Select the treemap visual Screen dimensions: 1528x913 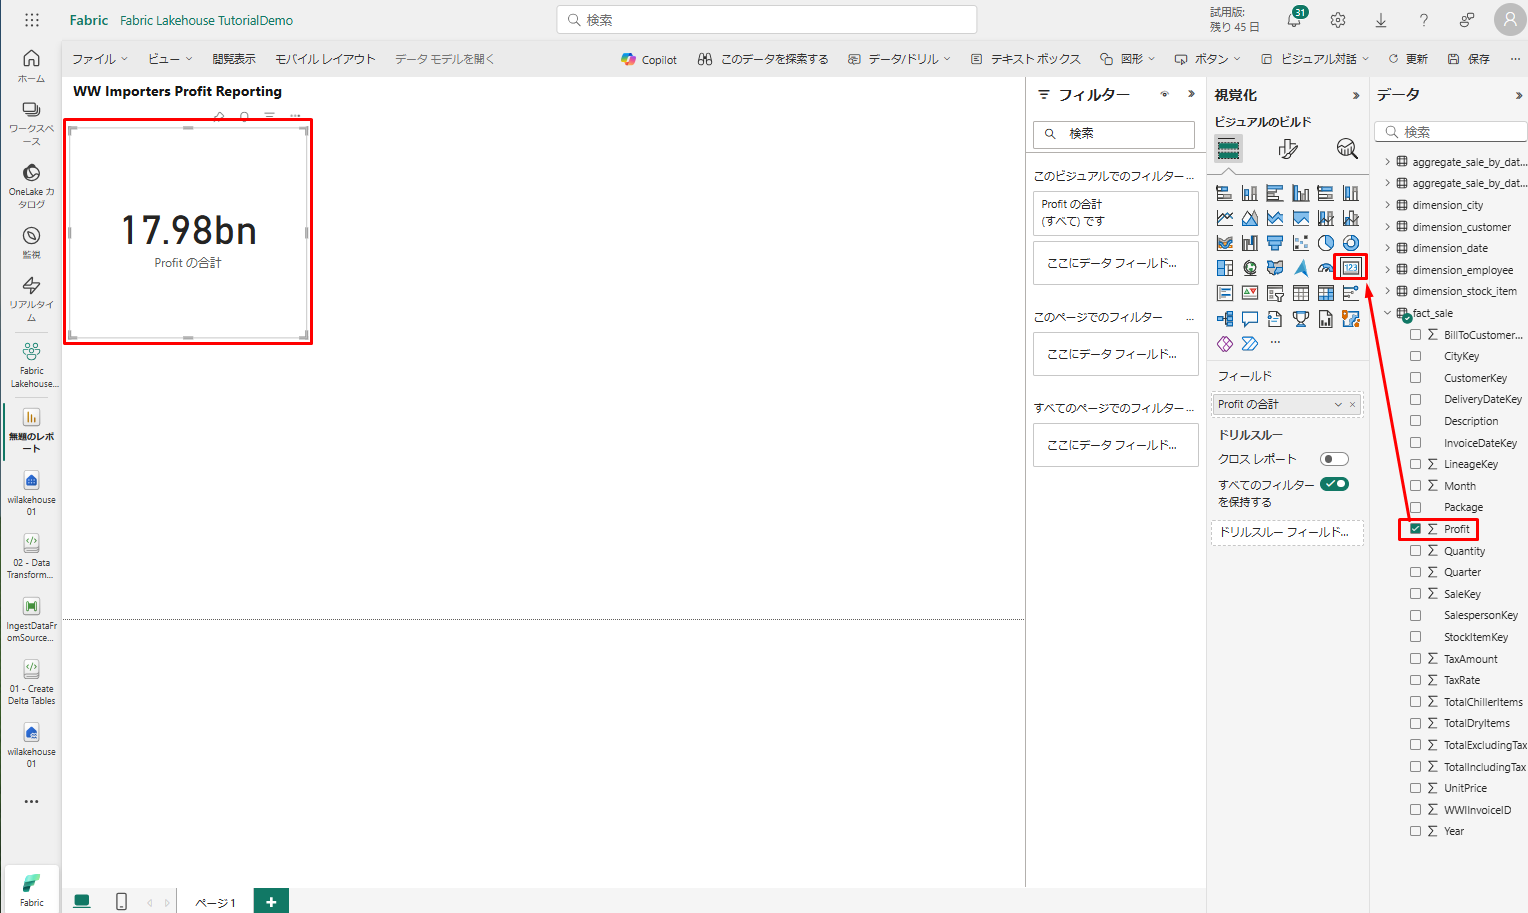coord(1224,268)
